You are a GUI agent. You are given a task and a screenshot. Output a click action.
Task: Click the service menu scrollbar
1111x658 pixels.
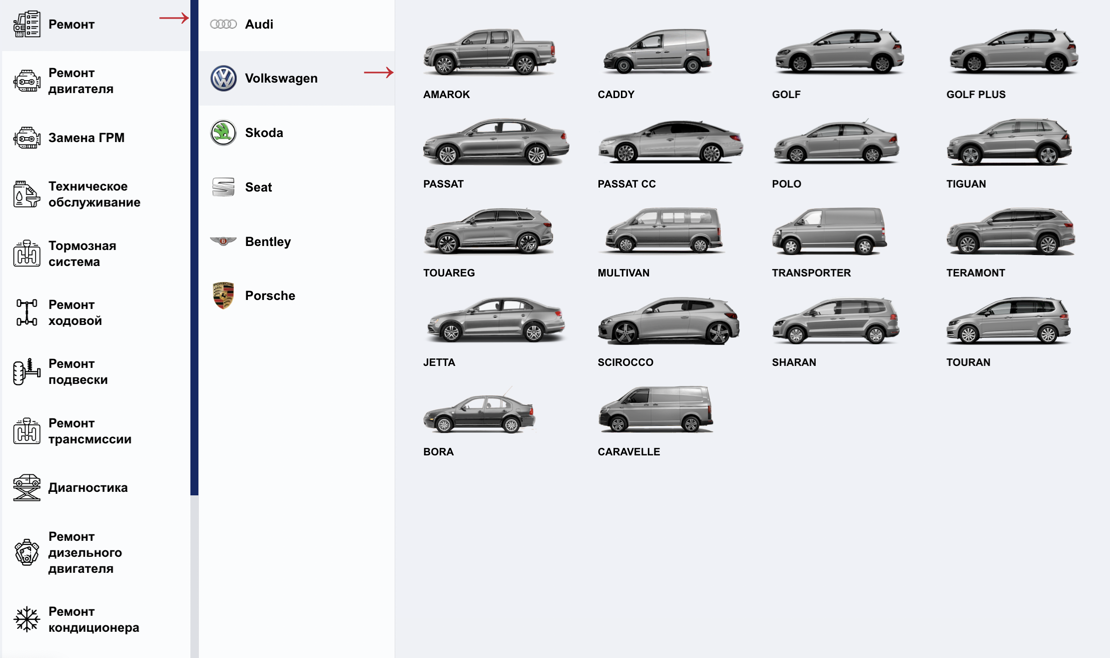click(x=194, y=248)
